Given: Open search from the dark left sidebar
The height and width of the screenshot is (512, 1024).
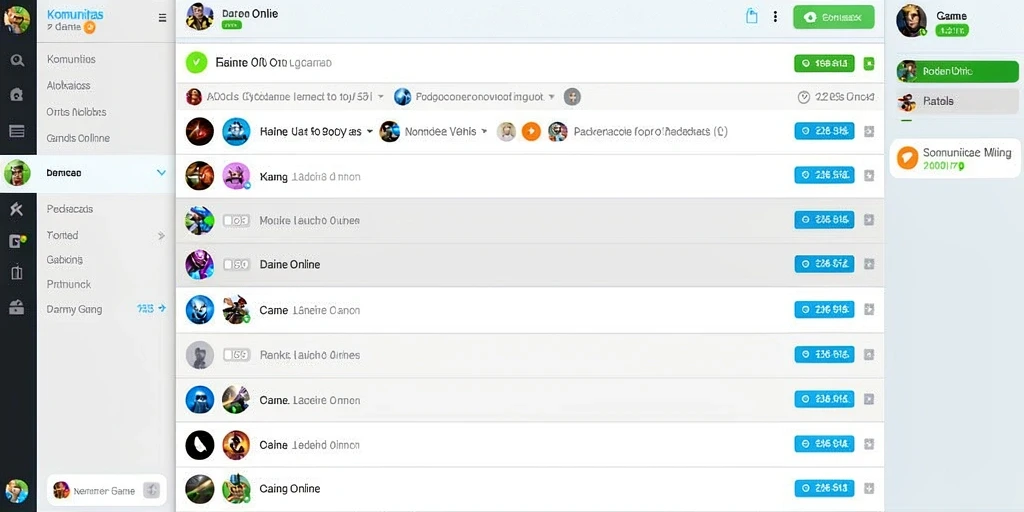Looking at the screenshot, I should (x=18, y=60).
